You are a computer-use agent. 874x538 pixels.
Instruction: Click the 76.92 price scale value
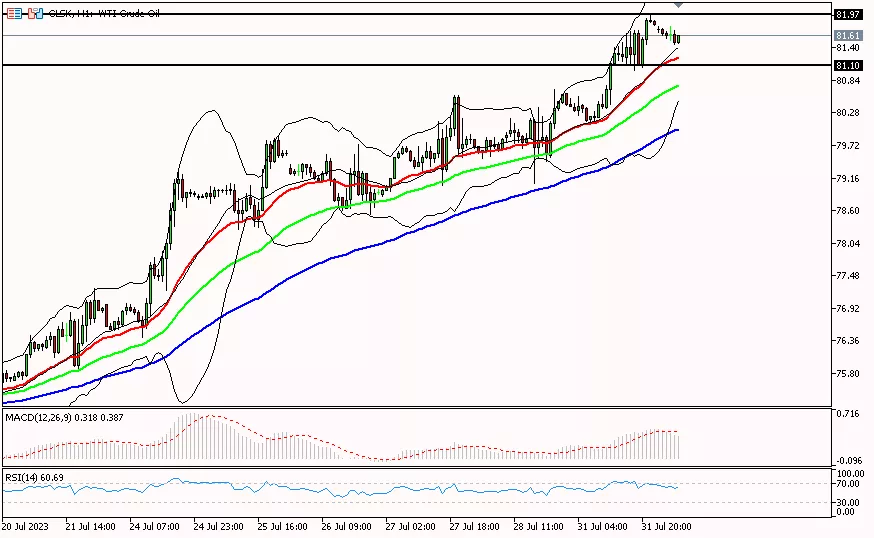click(x=848, y=308)
